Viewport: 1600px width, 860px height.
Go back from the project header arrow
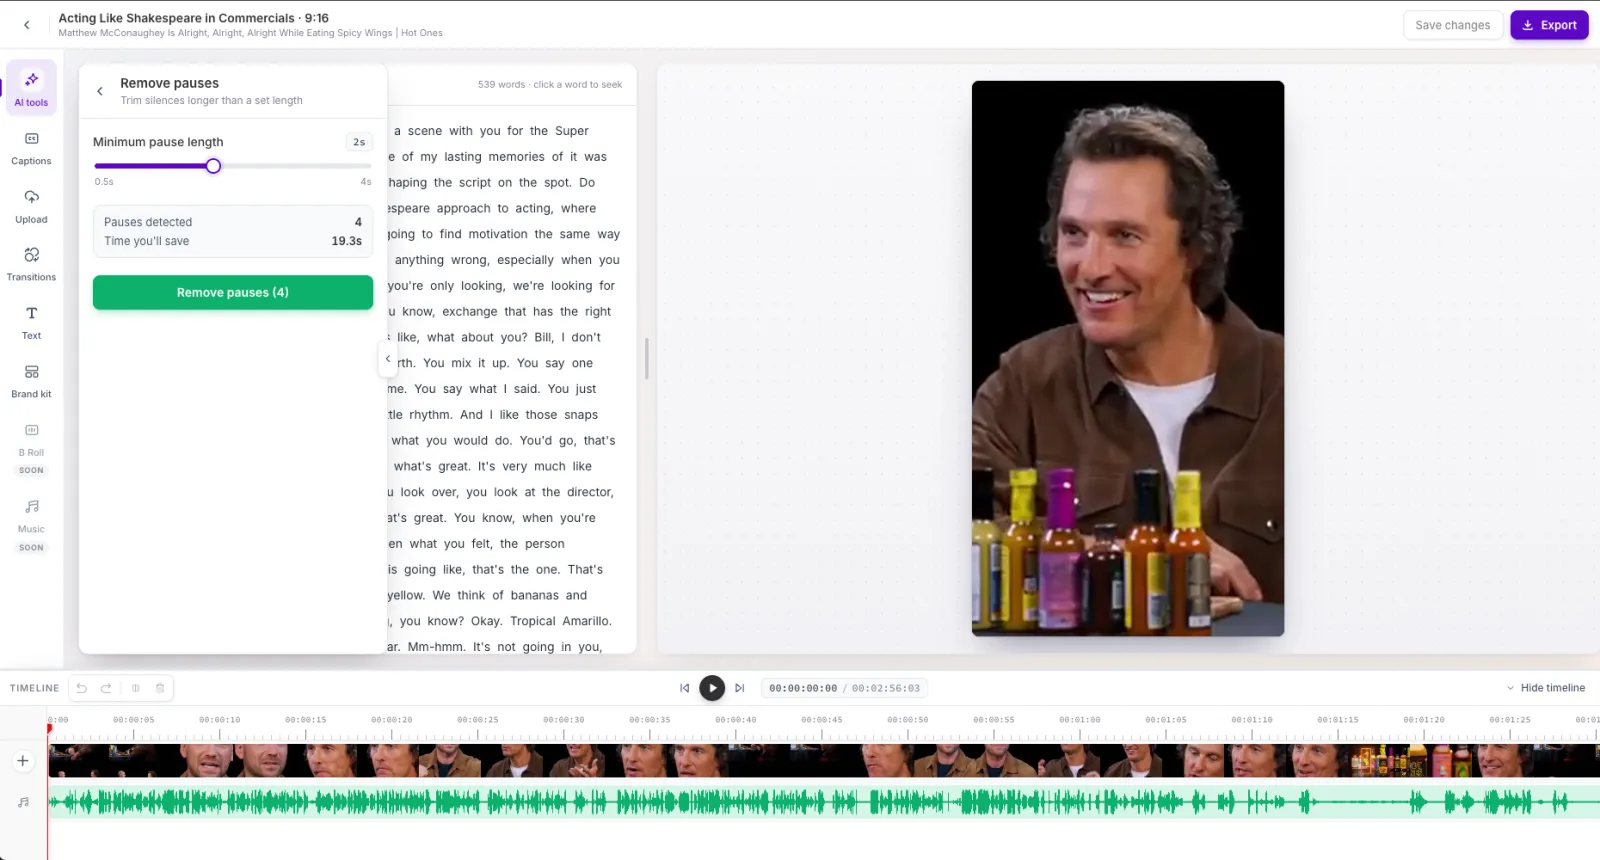[x=27, y=25]
